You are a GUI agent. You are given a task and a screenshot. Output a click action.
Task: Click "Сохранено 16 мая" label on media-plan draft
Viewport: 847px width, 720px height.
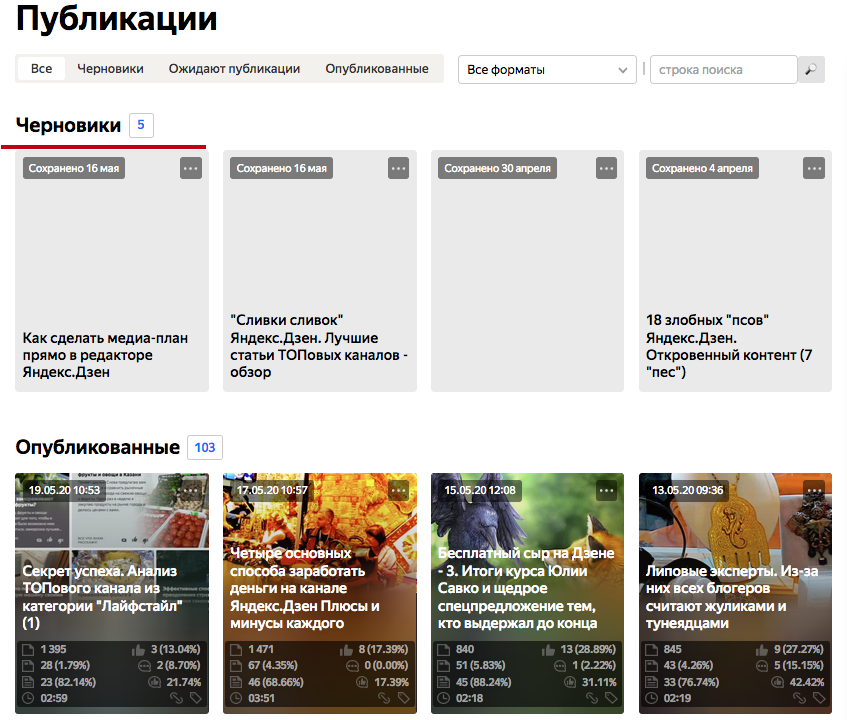[x=74, y=168]
